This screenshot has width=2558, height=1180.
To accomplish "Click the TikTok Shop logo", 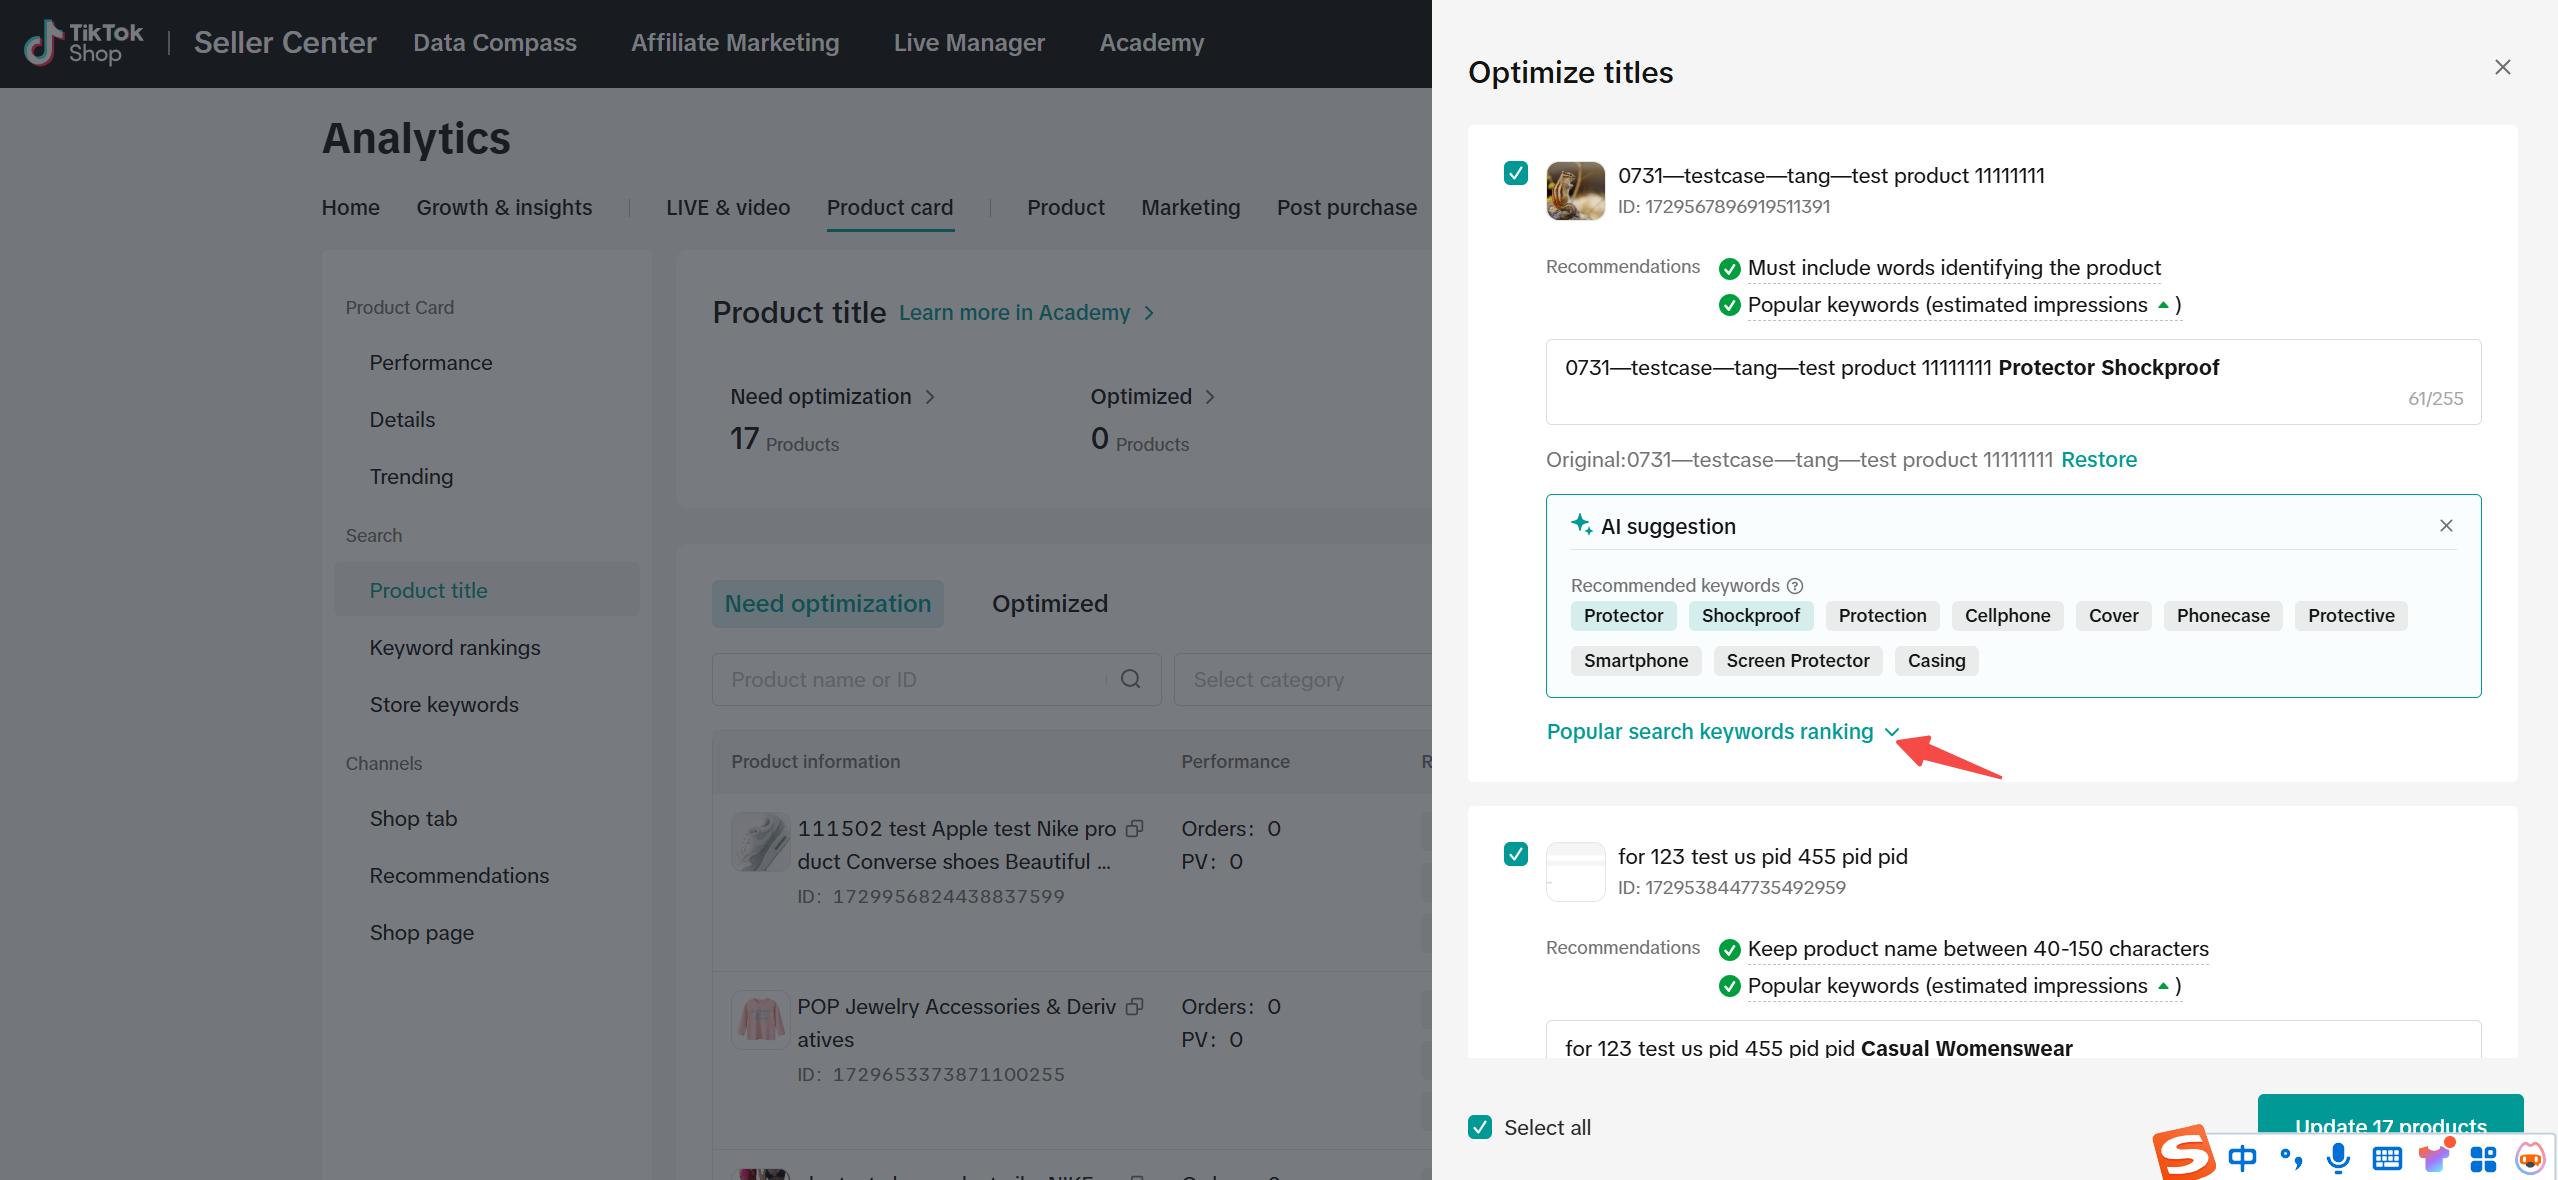I will coord(83,43).
